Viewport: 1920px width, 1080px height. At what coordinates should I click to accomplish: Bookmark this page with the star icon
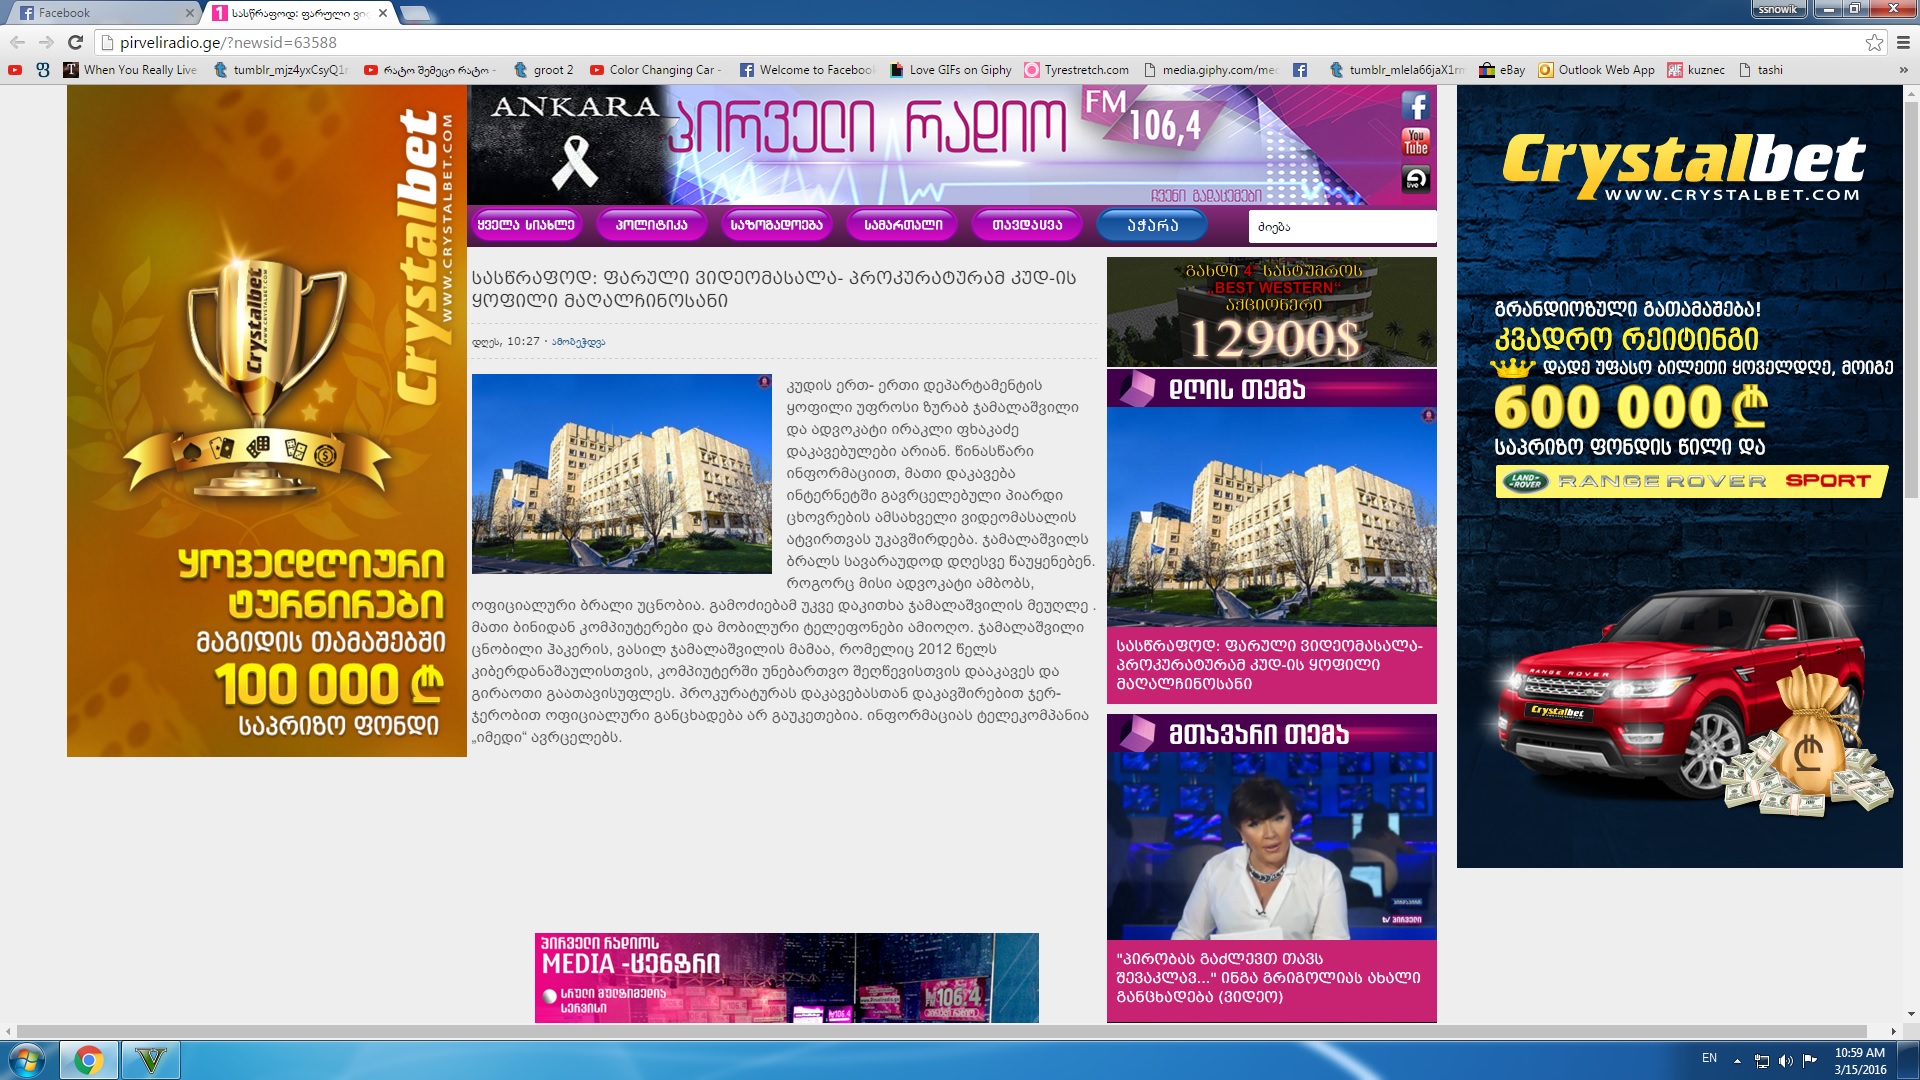pyautogui.click(x=1874, y=42)
